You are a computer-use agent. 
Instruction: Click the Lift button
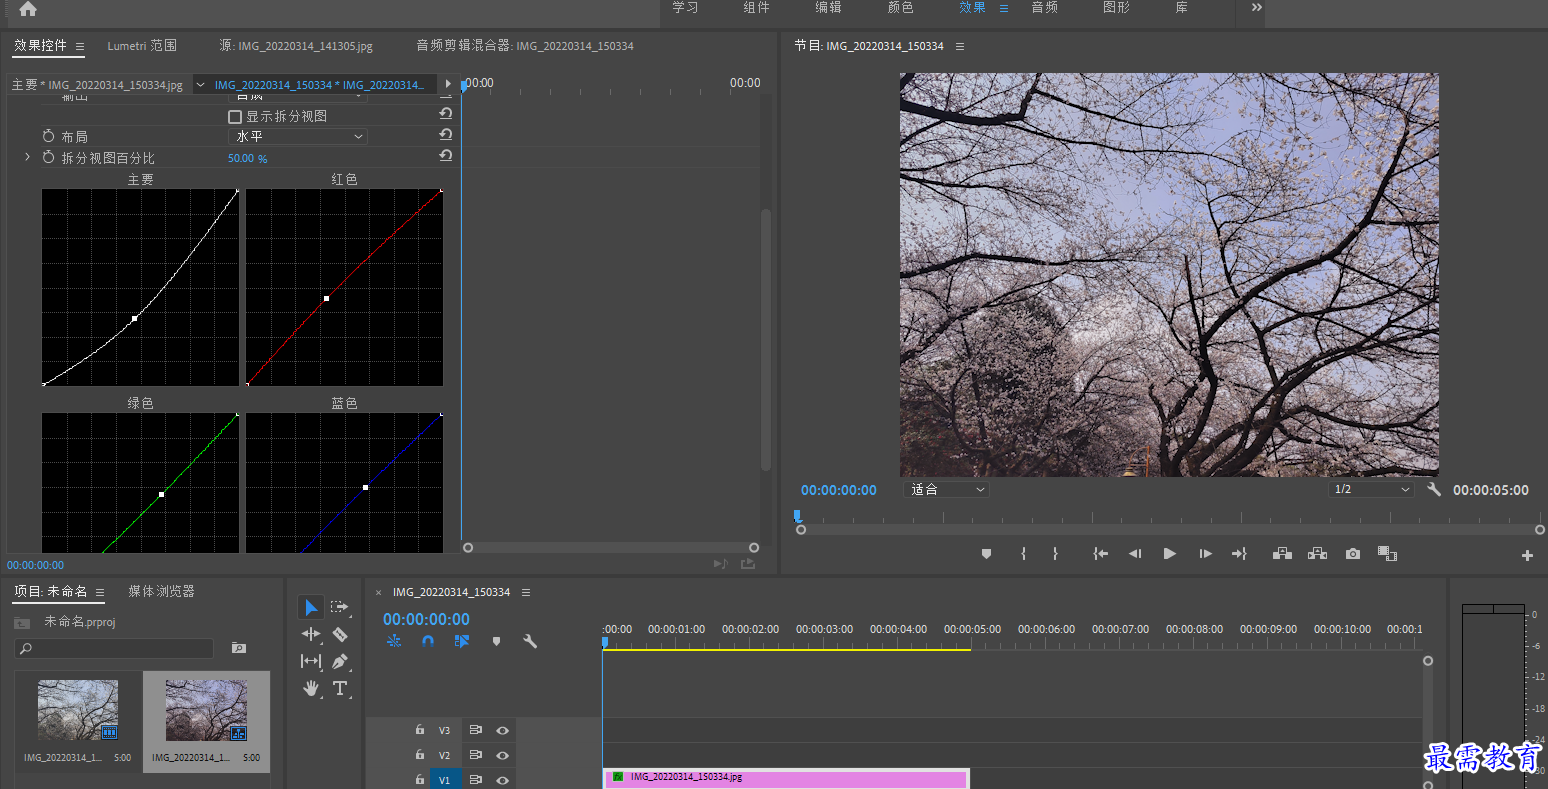click(1282, 553)
